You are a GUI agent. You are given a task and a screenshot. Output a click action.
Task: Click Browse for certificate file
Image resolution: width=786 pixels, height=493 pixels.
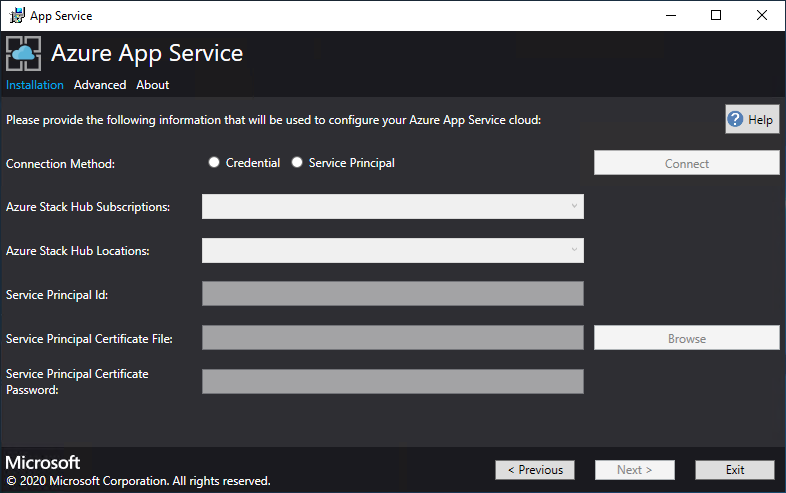686,338
